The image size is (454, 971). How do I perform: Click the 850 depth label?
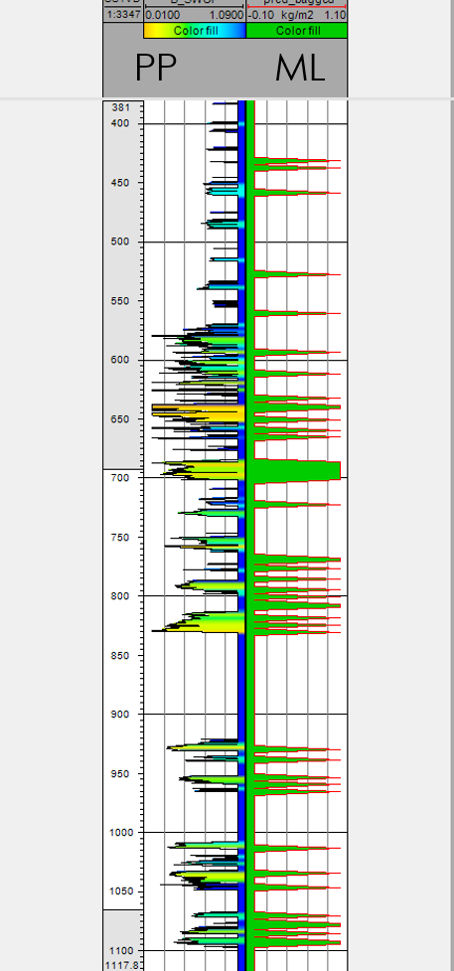pos(121,655)
